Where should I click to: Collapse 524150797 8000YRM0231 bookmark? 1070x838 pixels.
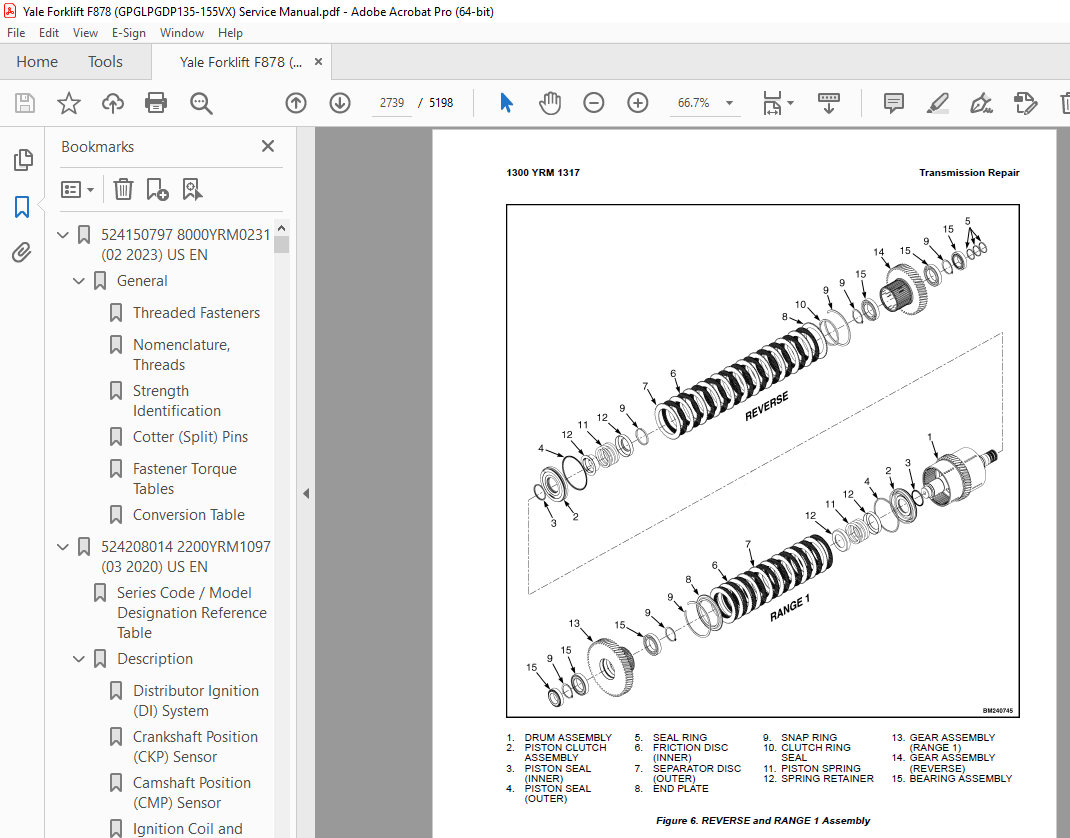click(x=63, y=235)
